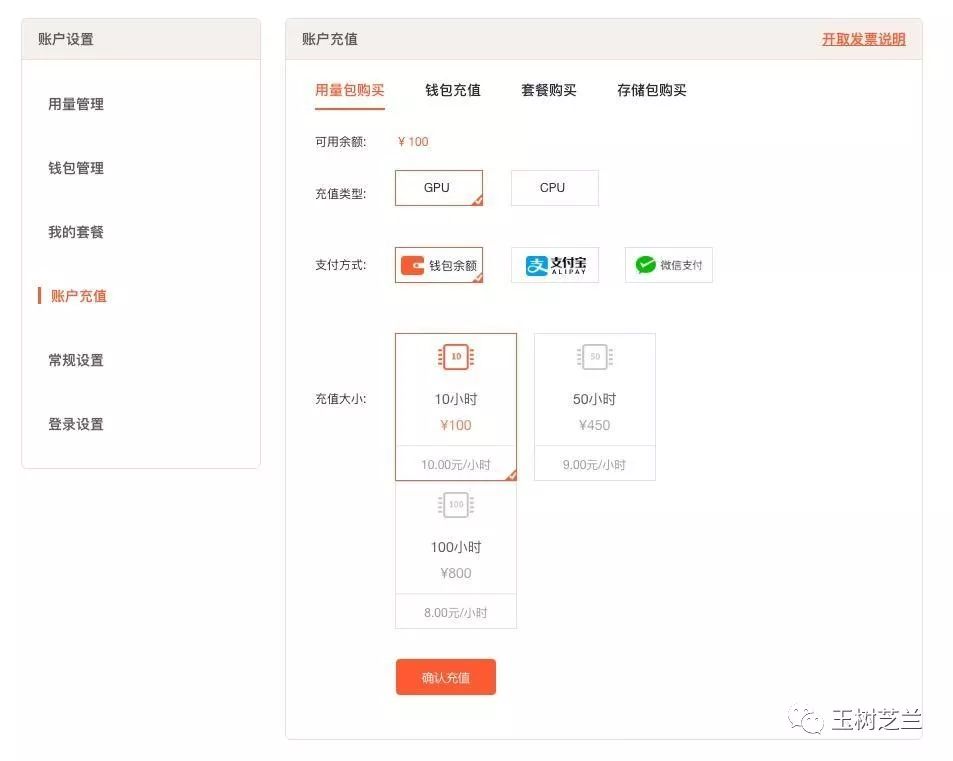Click the ¥100 available balance amount
The height and width of the screenshot is (761, 953).
pyautogui.click(x=412, y=141)
